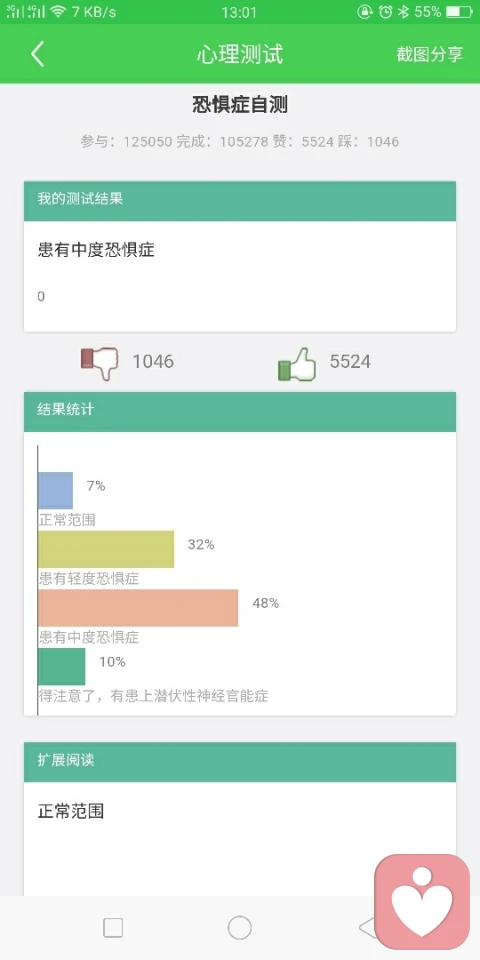Image resolution: width=480 pixels, height=960 pixels.
Task: Open the 扩展阅读 section header
Action: pyautogui.click(x=240, y=762)
